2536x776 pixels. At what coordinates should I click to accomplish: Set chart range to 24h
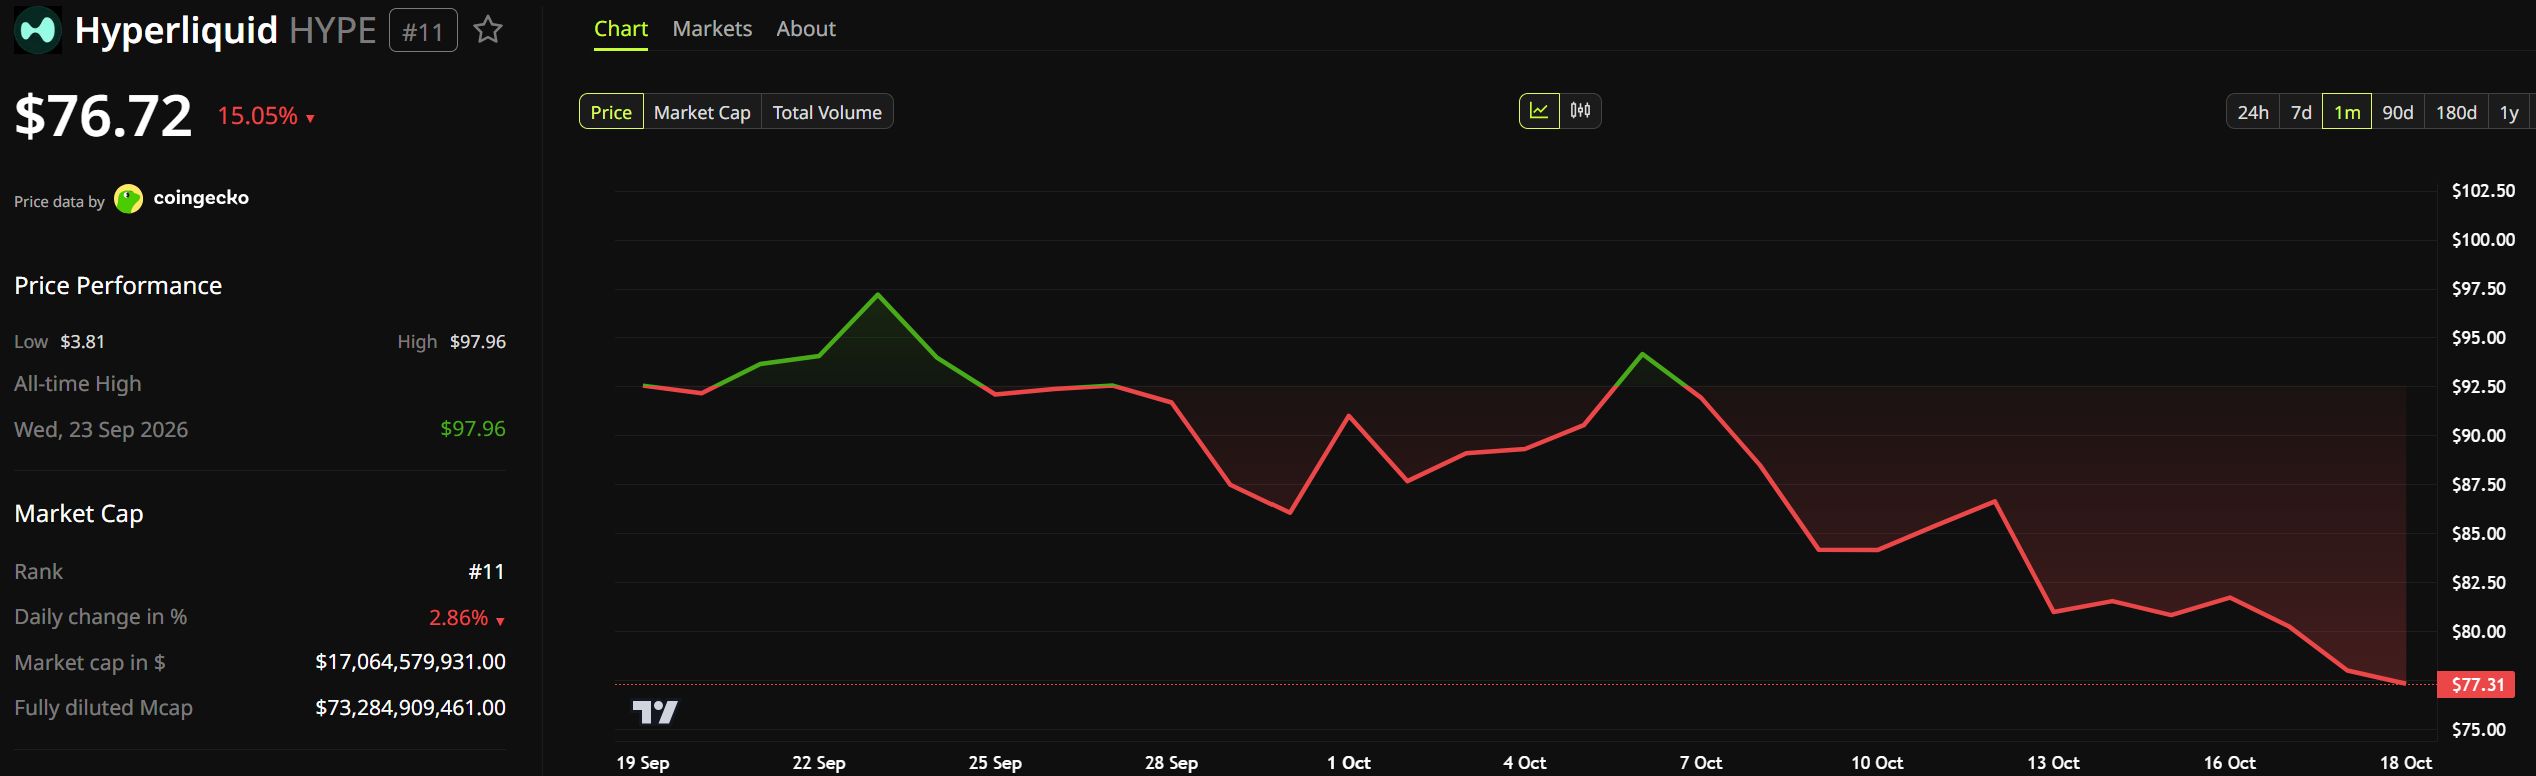(x=2253, y=112)
